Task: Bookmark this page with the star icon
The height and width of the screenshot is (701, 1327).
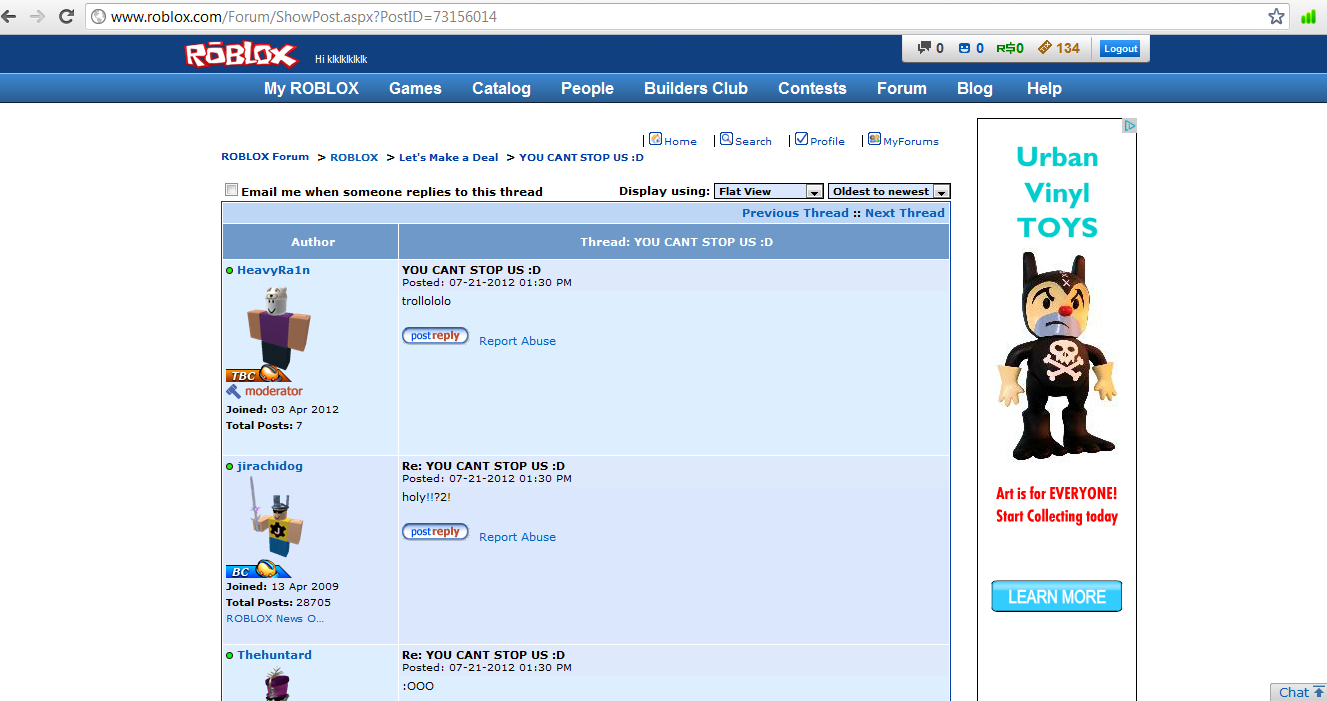Action: (x=1276, y=16)
